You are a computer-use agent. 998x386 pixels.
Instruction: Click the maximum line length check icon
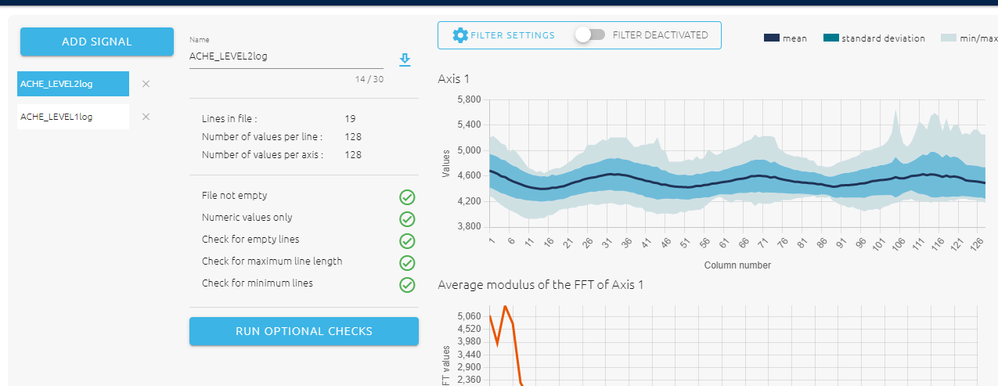407,262
